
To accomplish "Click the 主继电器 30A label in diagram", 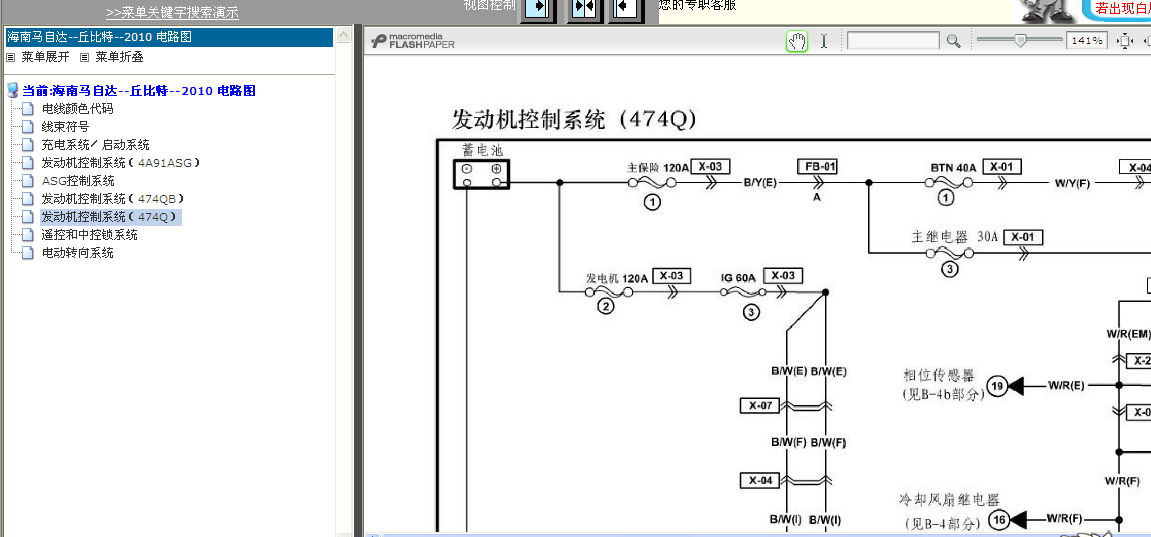I will (x=954, y=238).
